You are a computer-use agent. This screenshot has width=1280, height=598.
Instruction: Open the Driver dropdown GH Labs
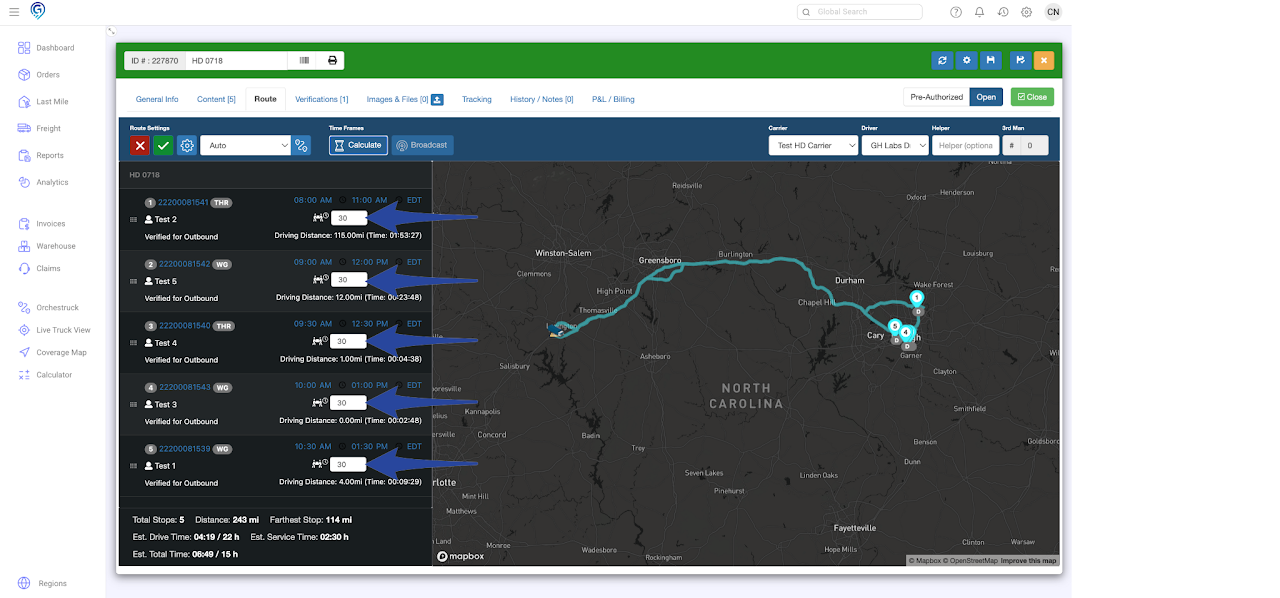click(x=895, y=145)
